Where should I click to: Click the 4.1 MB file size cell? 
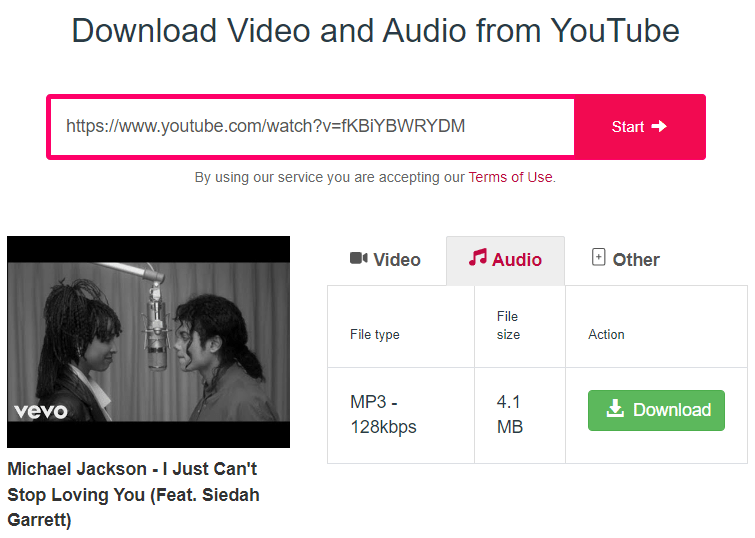520,415
